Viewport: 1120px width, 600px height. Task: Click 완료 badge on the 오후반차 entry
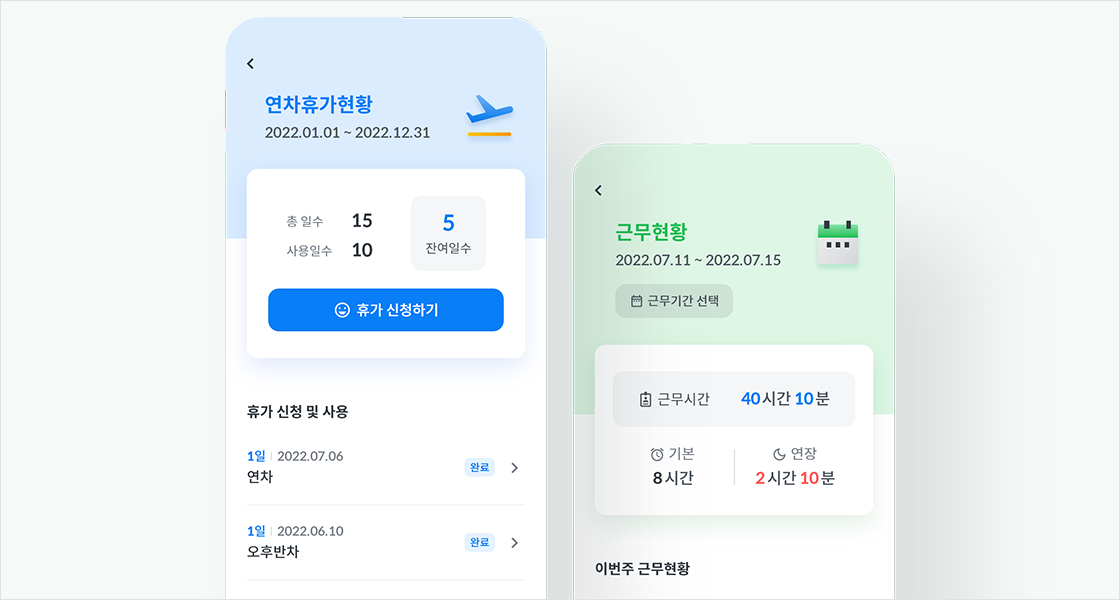click(x=479, y=542)
